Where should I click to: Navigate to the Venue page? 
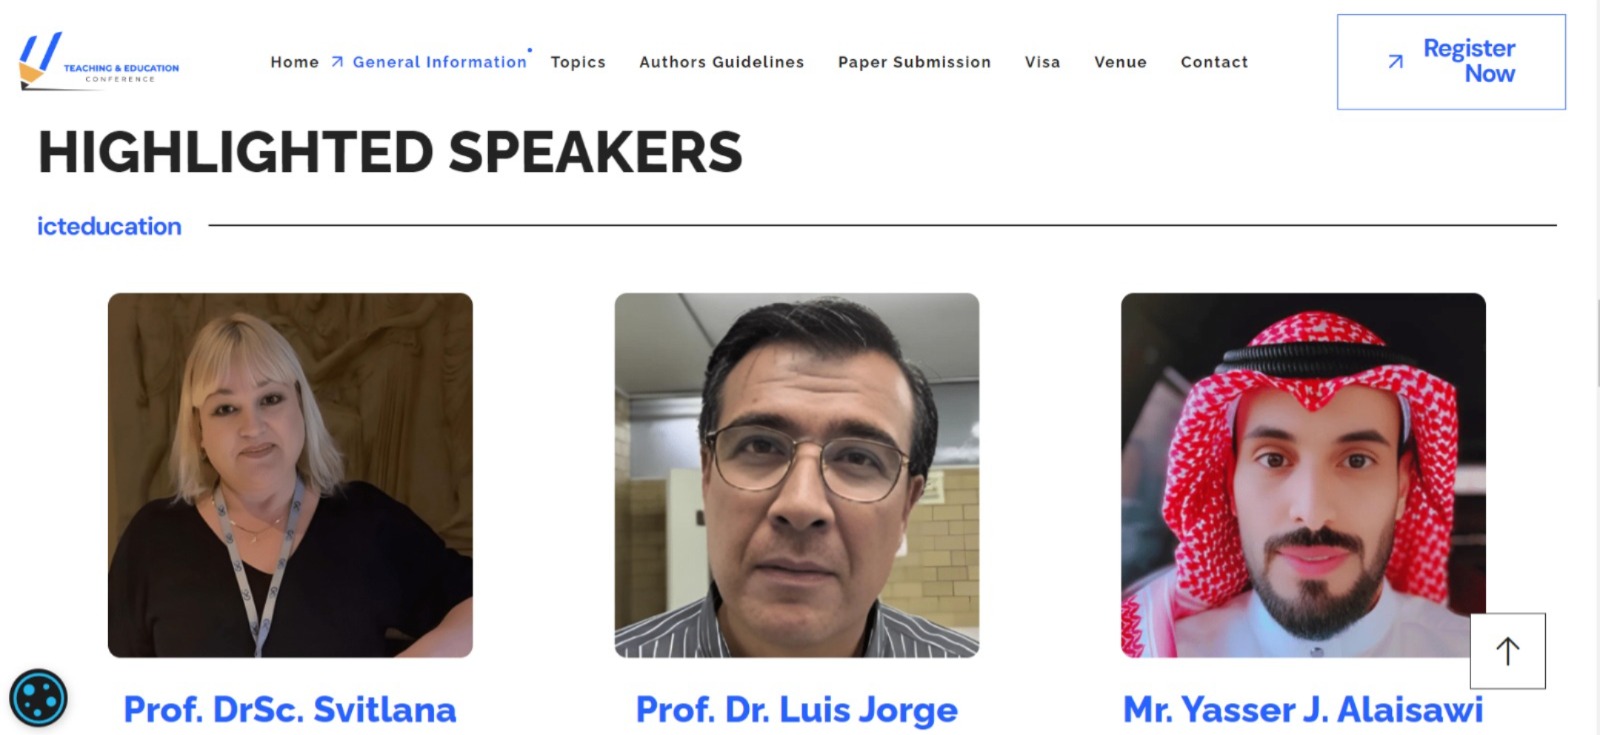pyautogui.click(x=1120, y=62)
